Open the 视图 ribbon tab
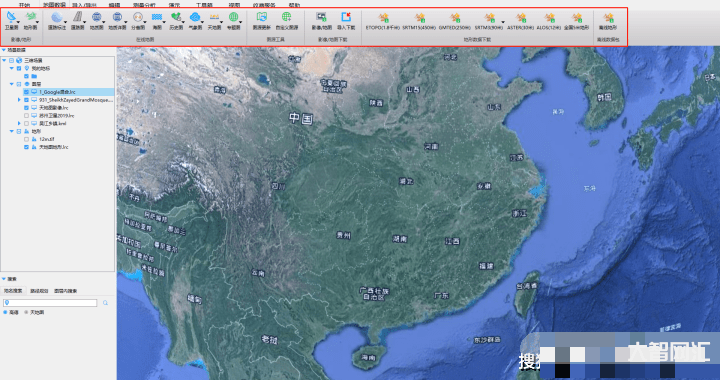 pos(234,5)
